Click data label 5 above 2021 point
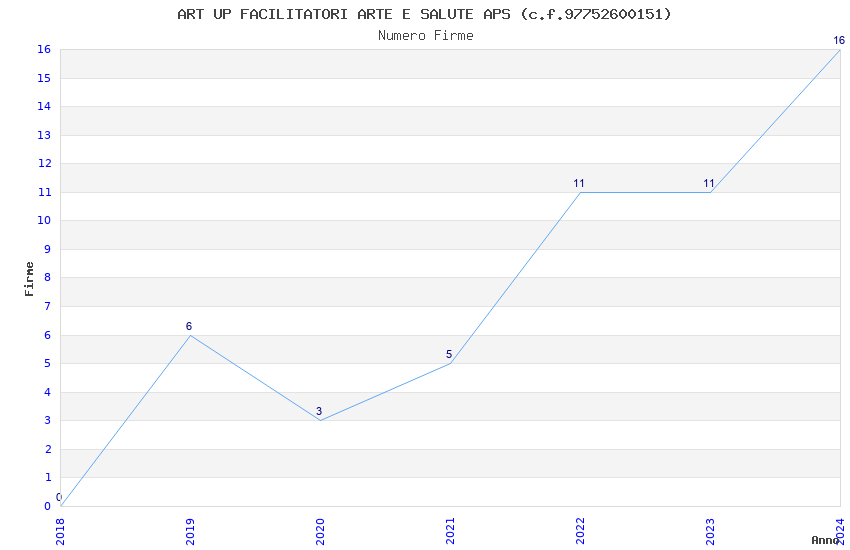This screenshot has width=850, height=550. 449,354
